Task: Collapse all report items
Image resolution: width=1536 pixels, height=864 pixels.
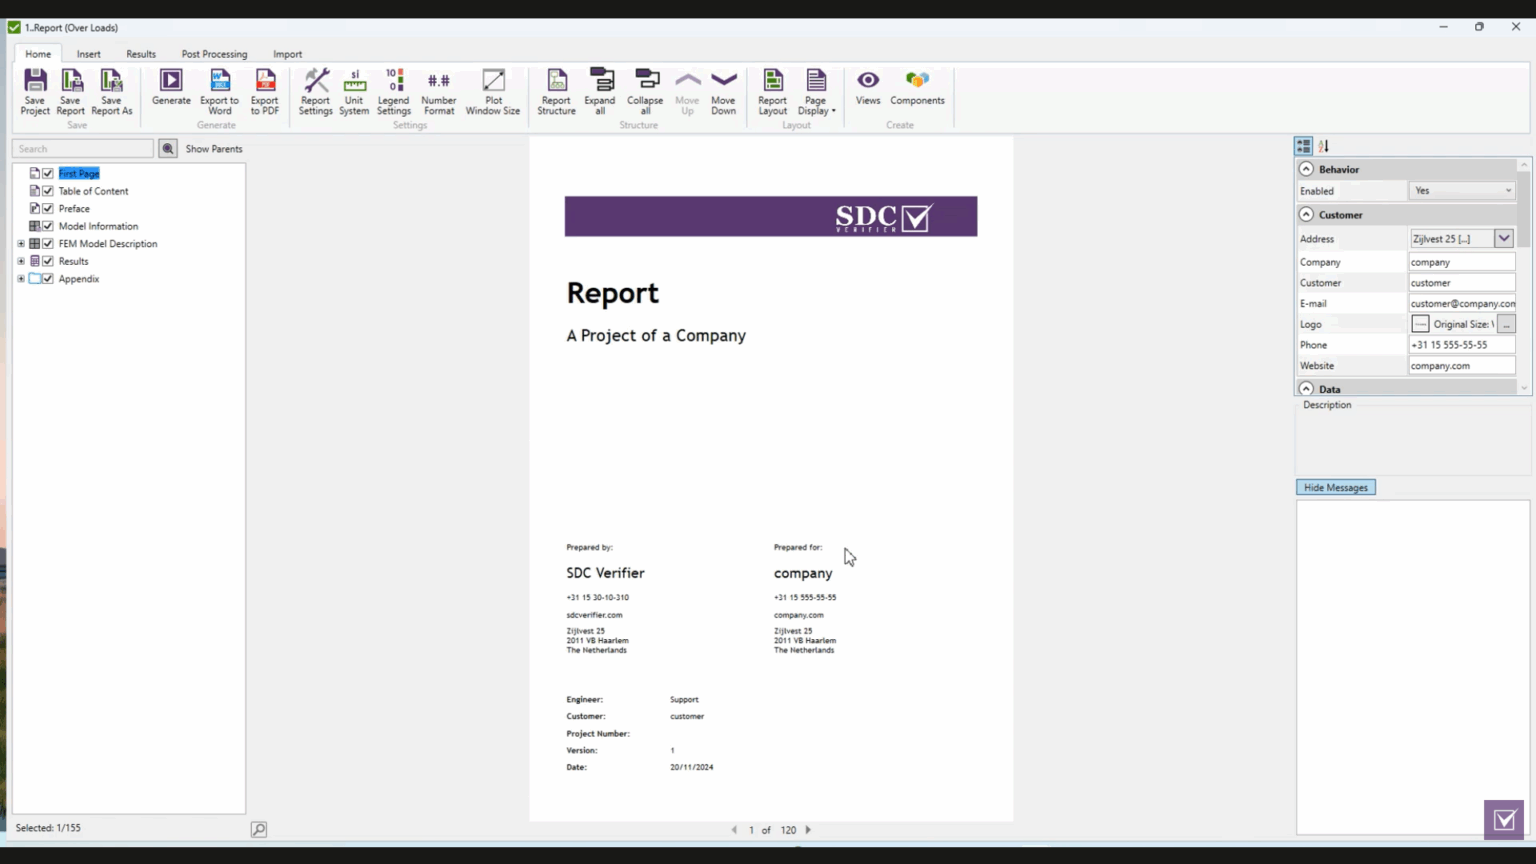Action: tap(645, 92)
